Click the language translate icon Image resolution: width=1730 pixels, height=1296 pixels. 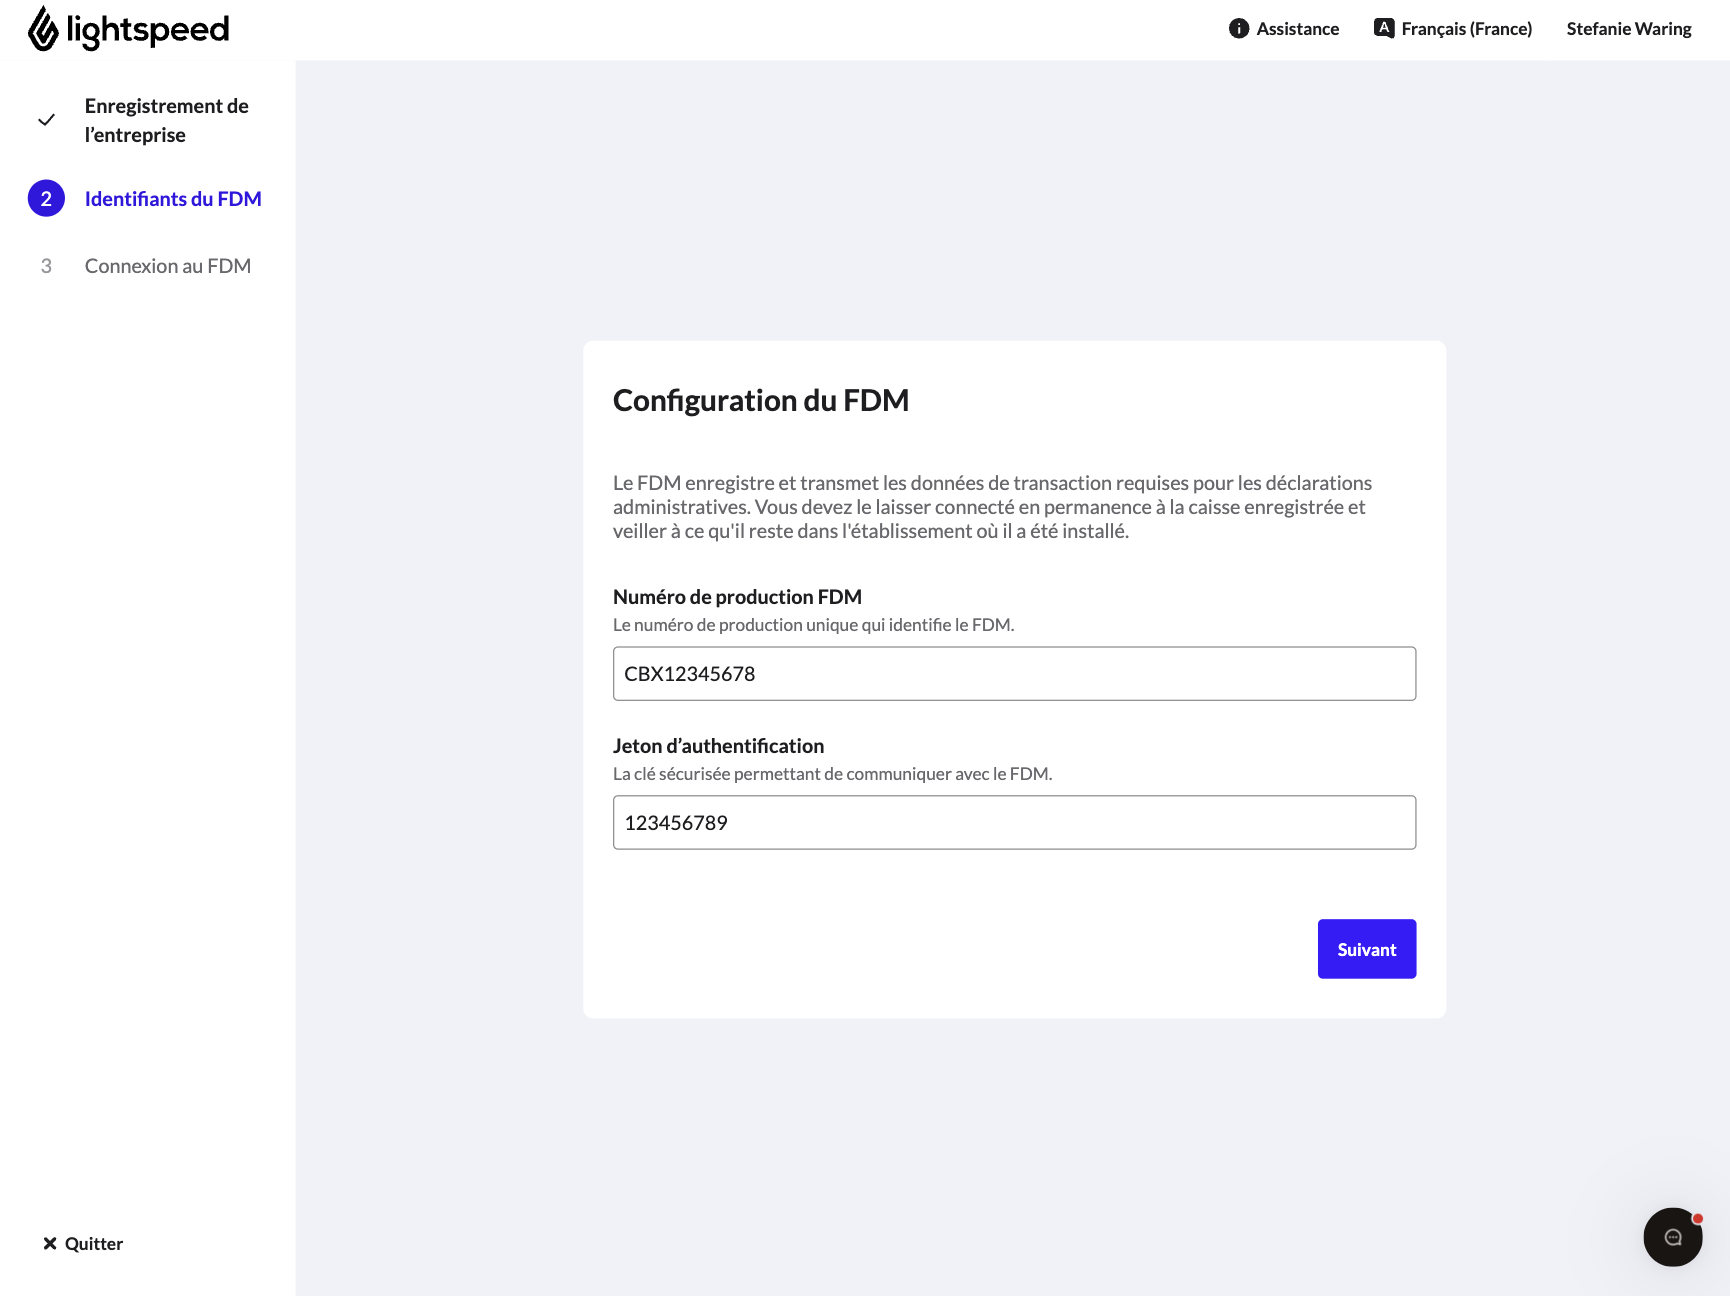point(1384,28)
